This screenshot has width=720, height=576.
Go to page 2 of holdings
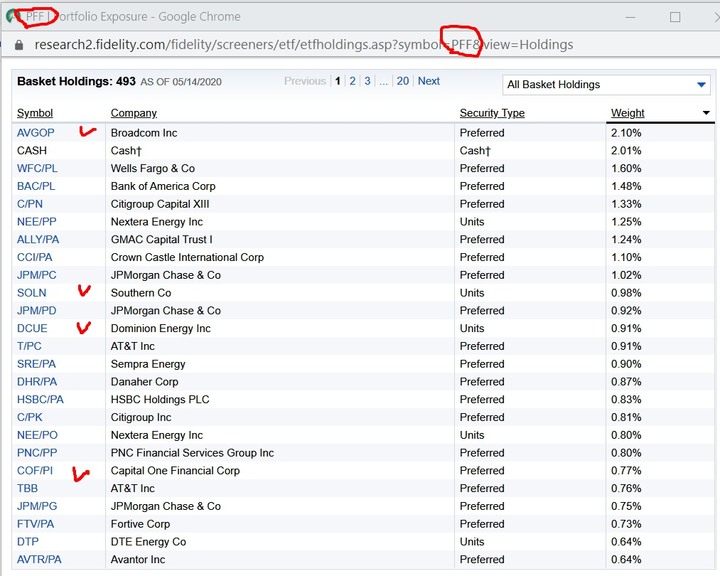coord(352,81)
